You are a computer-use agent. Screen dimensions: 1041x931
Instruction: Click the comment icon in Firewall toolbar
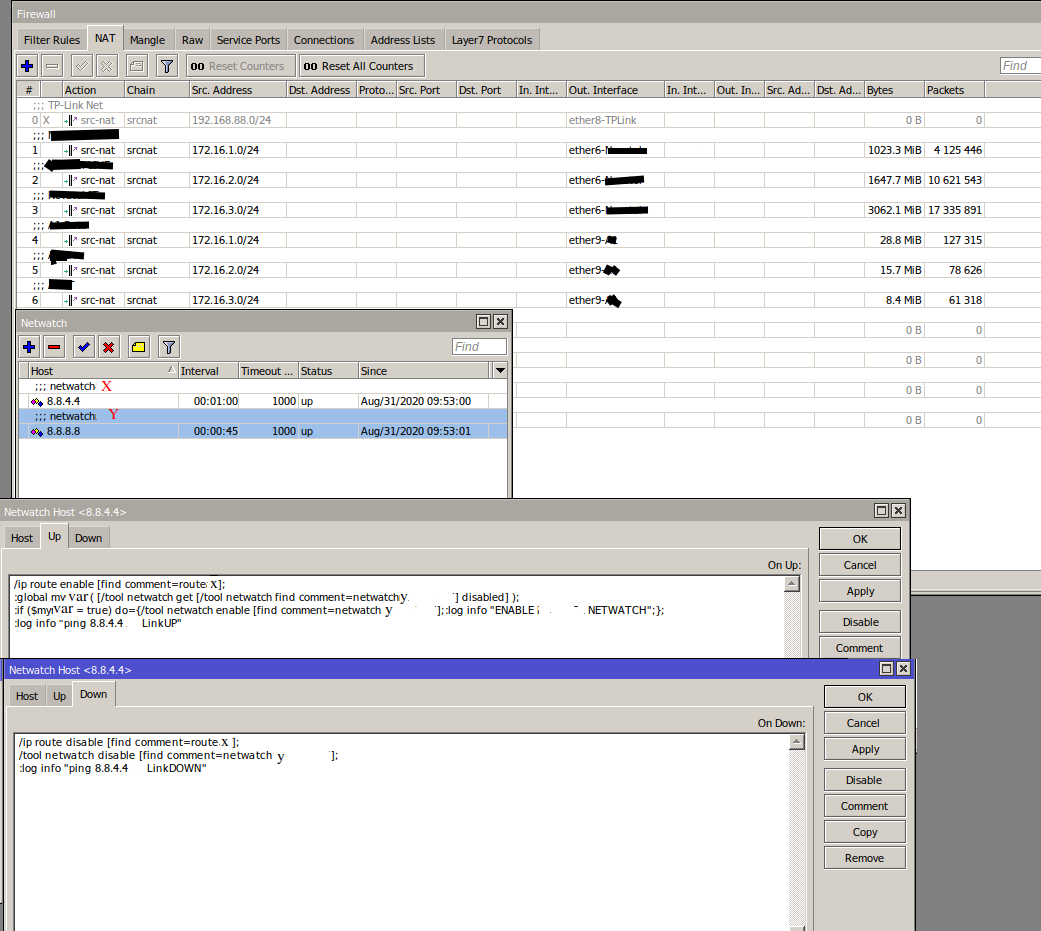[136, 66]
